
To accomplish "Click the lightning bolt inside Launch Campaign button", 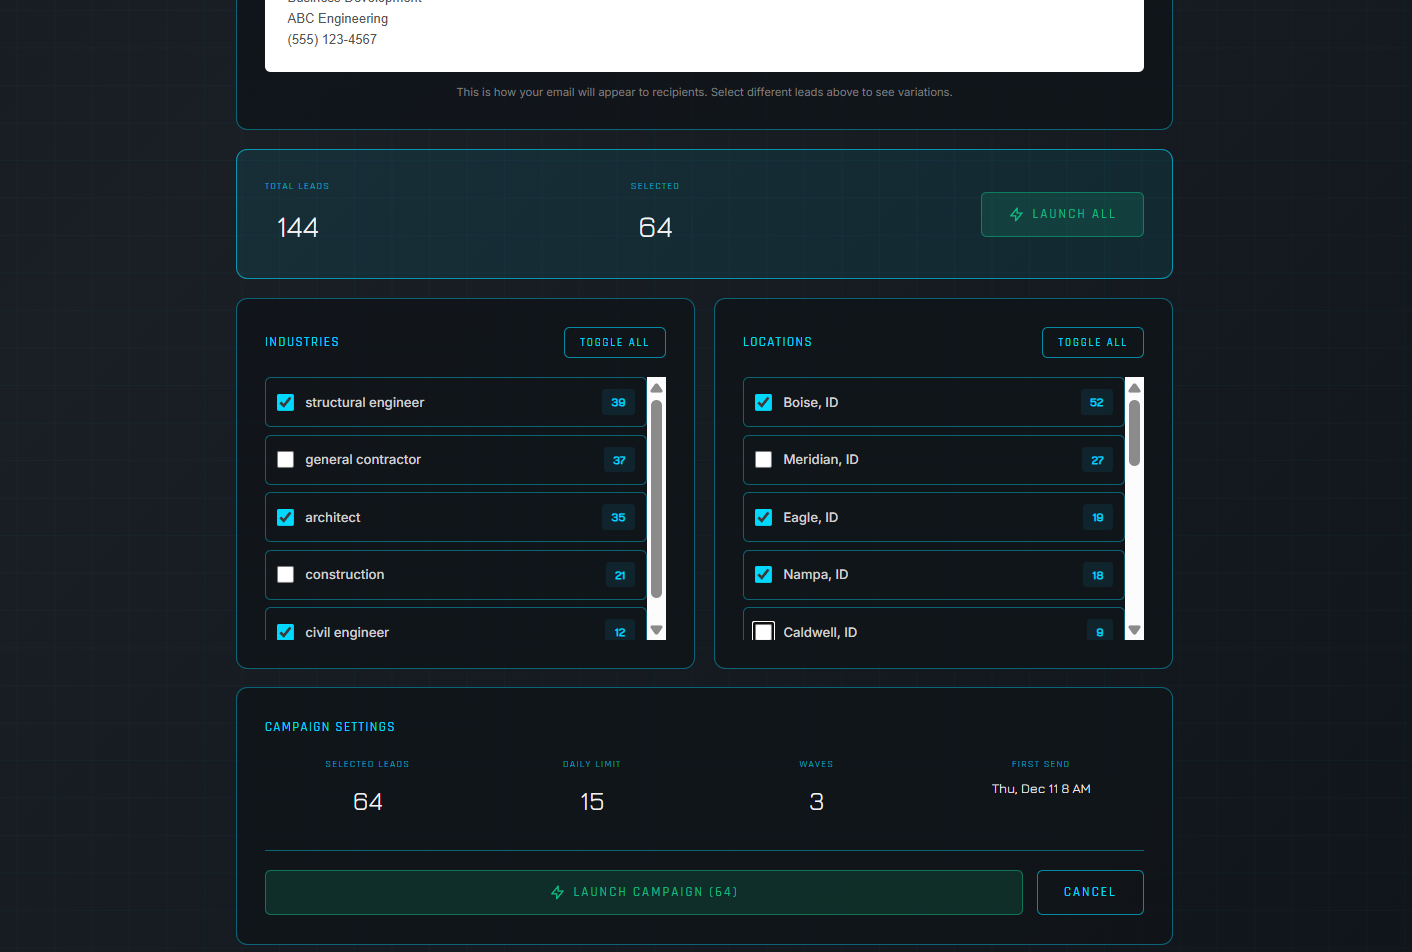I will click(x=557, y=892).
